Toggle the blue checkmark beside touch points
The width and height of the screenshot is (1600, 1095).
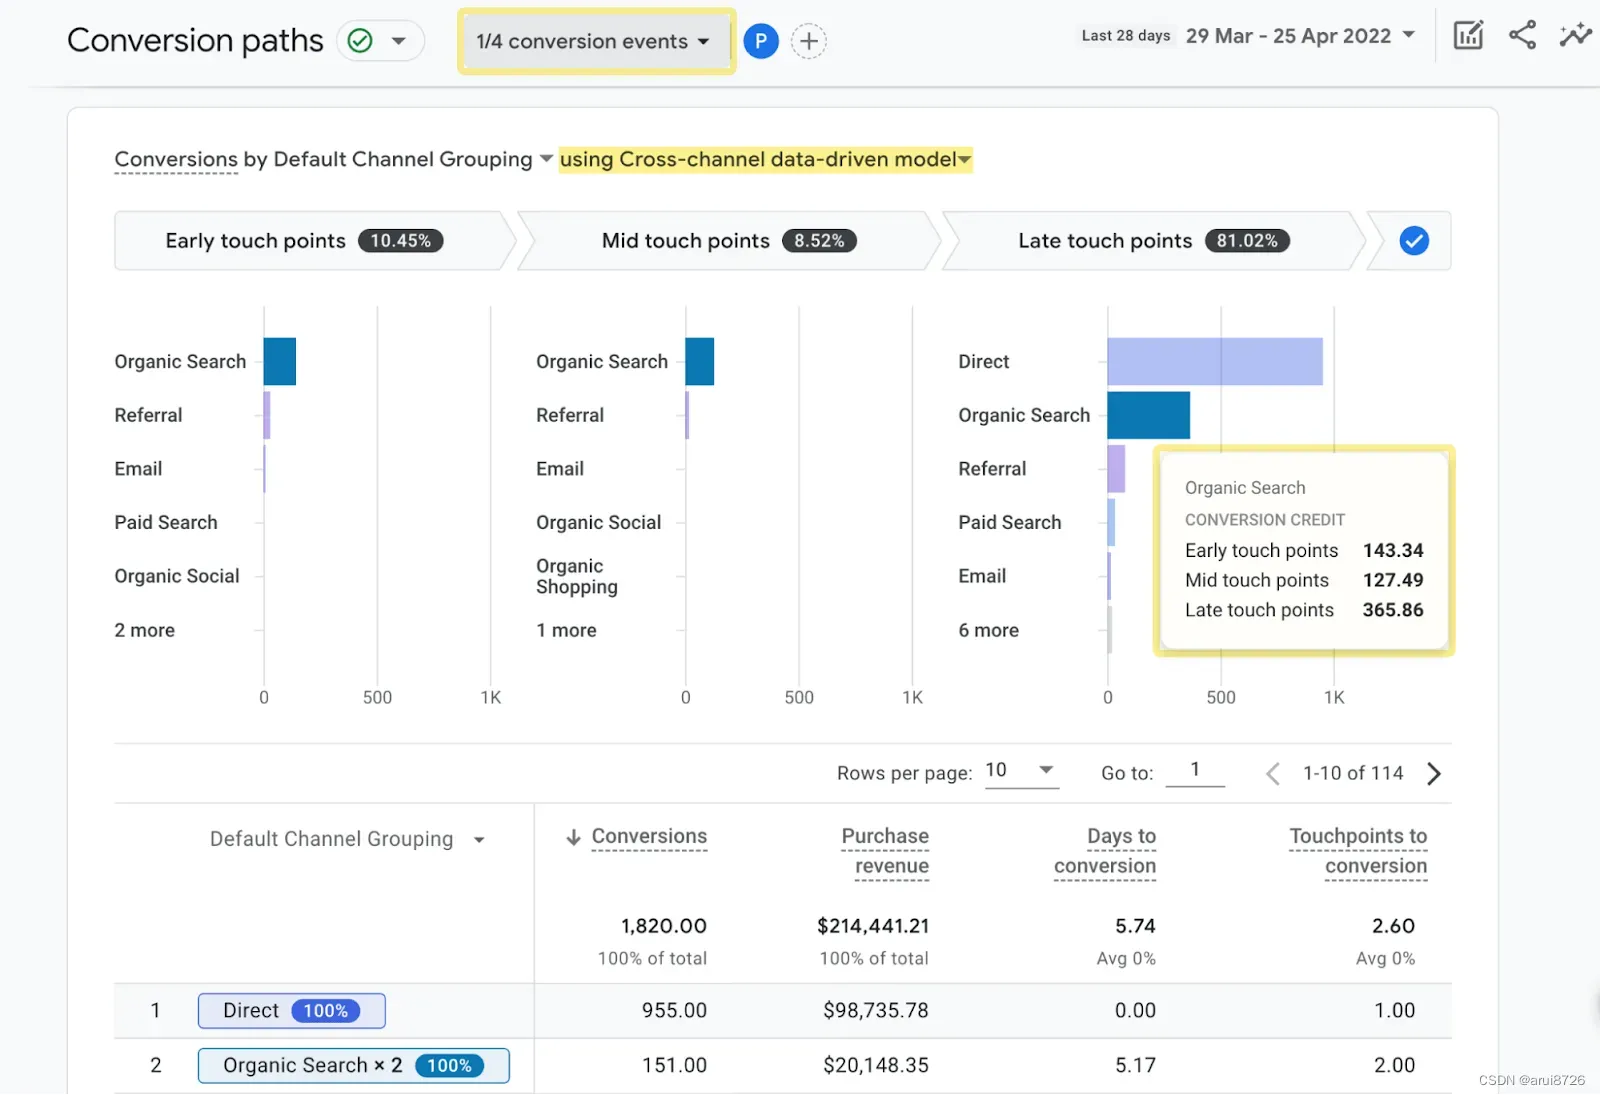(x=1414, y=241)
